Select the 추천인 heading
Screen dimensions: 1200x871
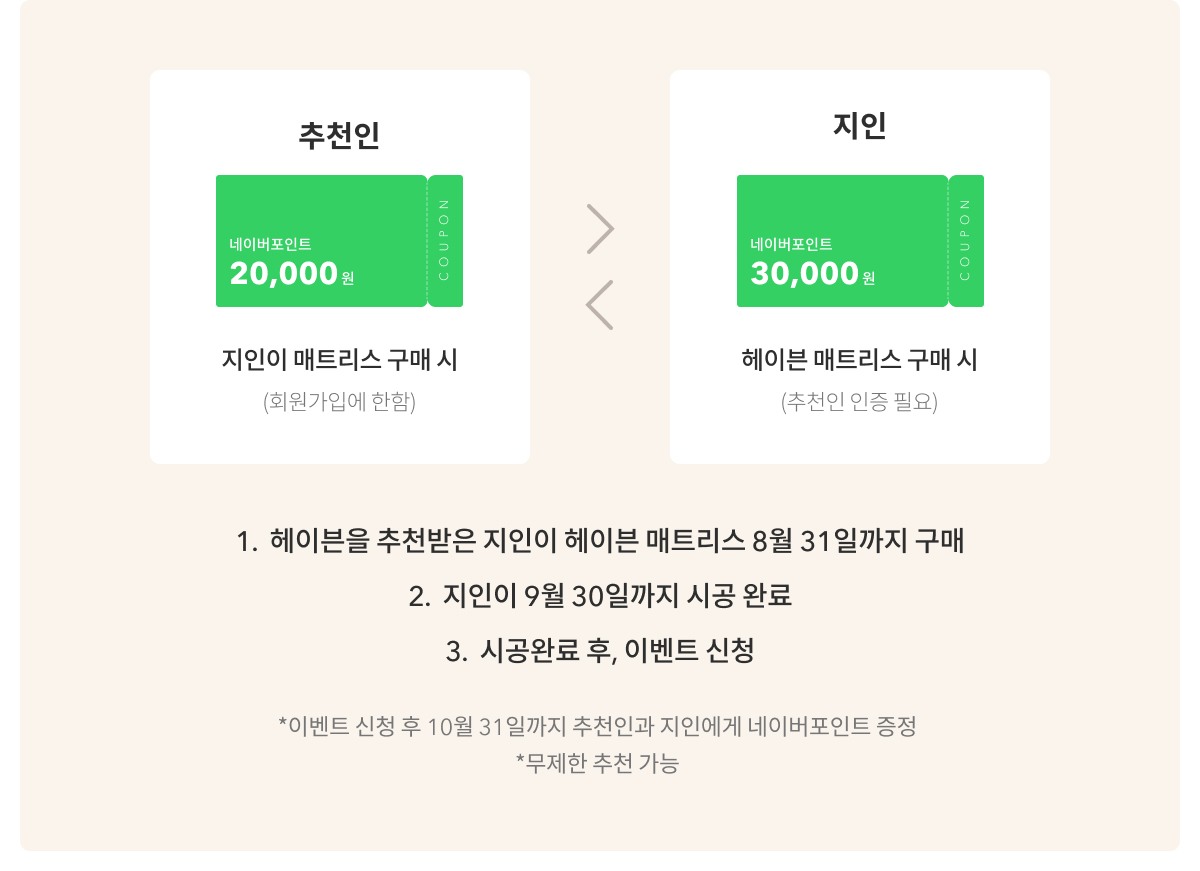[339, 135]
